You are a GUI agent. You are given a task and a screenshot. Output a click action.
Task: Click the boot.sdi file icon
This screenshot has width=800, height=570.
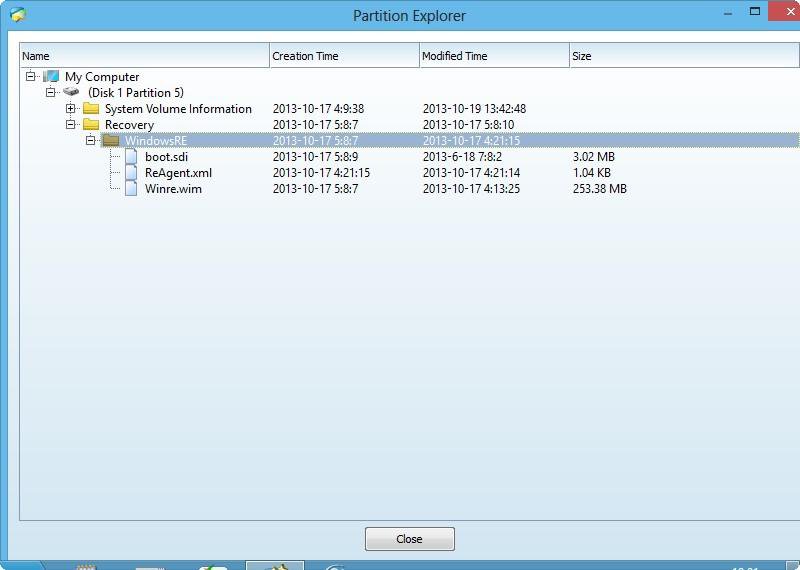[x=131, y=157]
